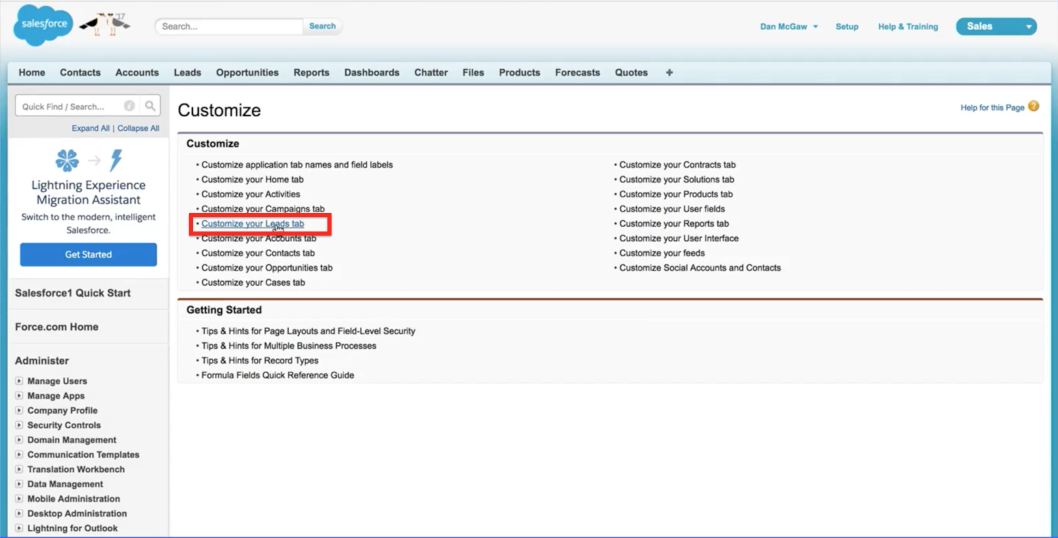This screenshot has height=538, width=1058.
Task: Open Customize your Solutions tab link
Action: coord(677,180)
